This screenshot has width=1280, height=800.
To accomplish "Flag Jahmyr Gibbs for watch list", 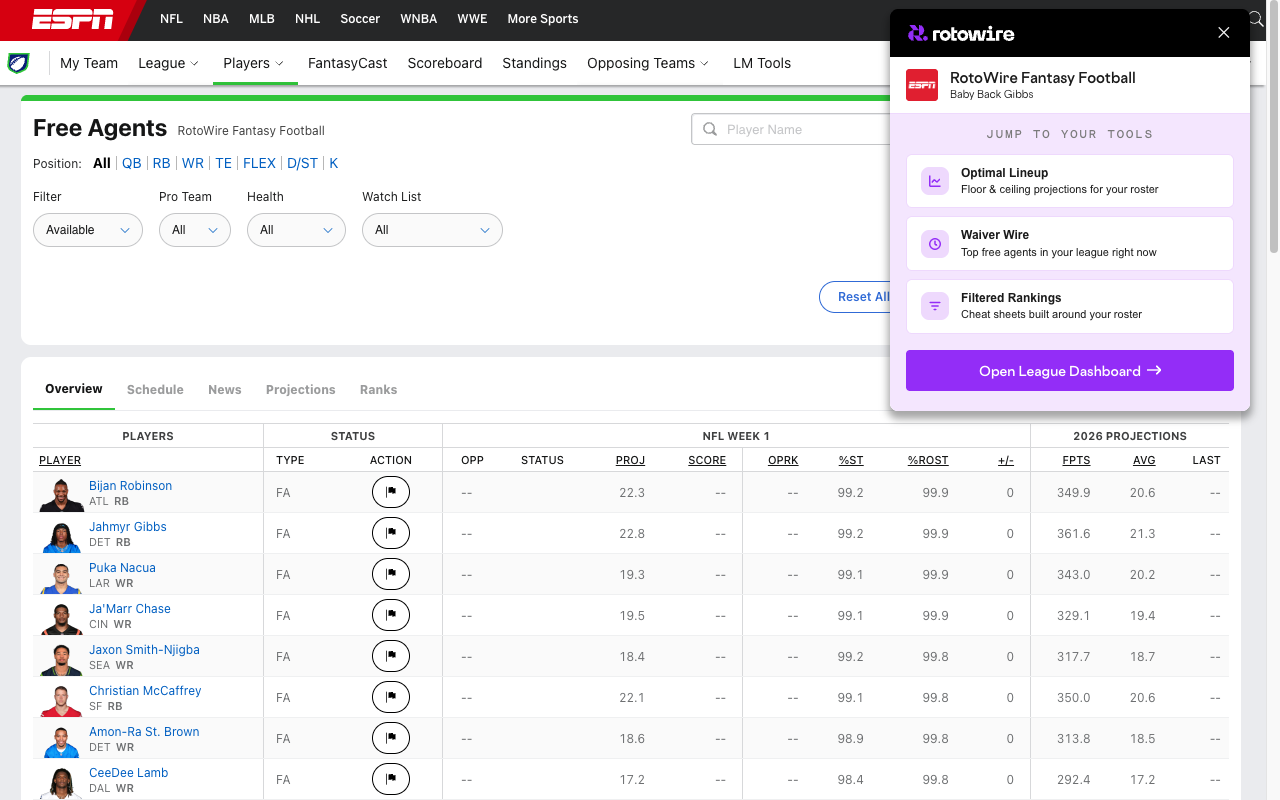I will [x=391, y=533].
